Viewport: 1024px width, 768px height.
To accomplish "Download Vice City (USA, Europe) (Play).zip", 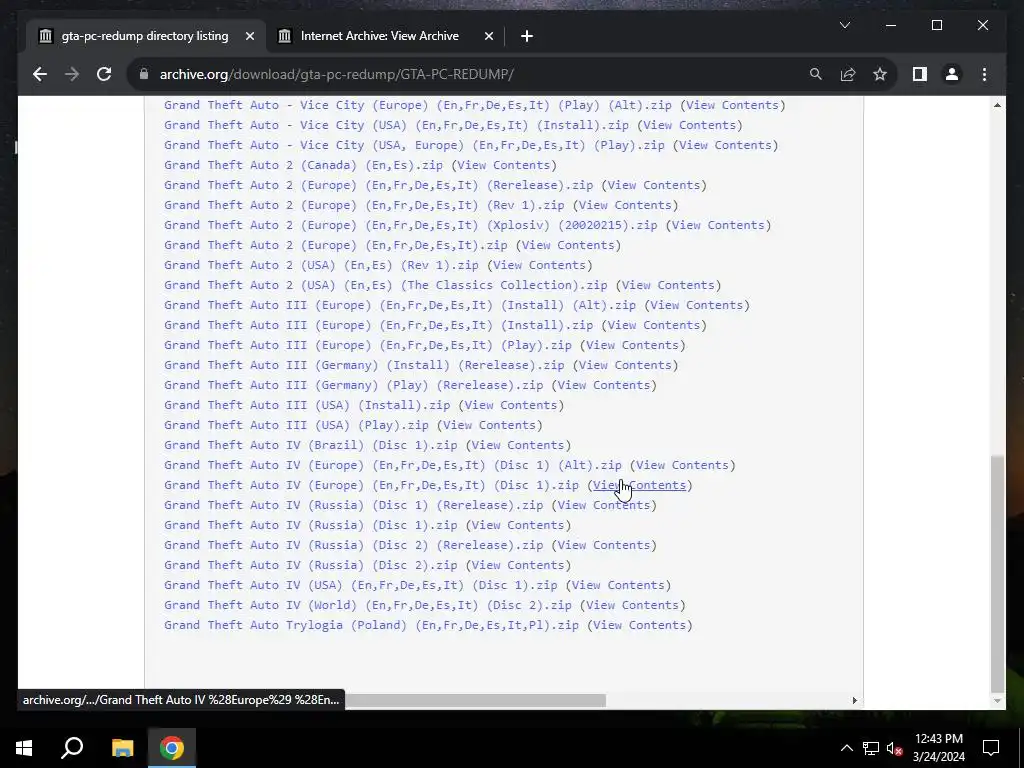I will 414,145.
